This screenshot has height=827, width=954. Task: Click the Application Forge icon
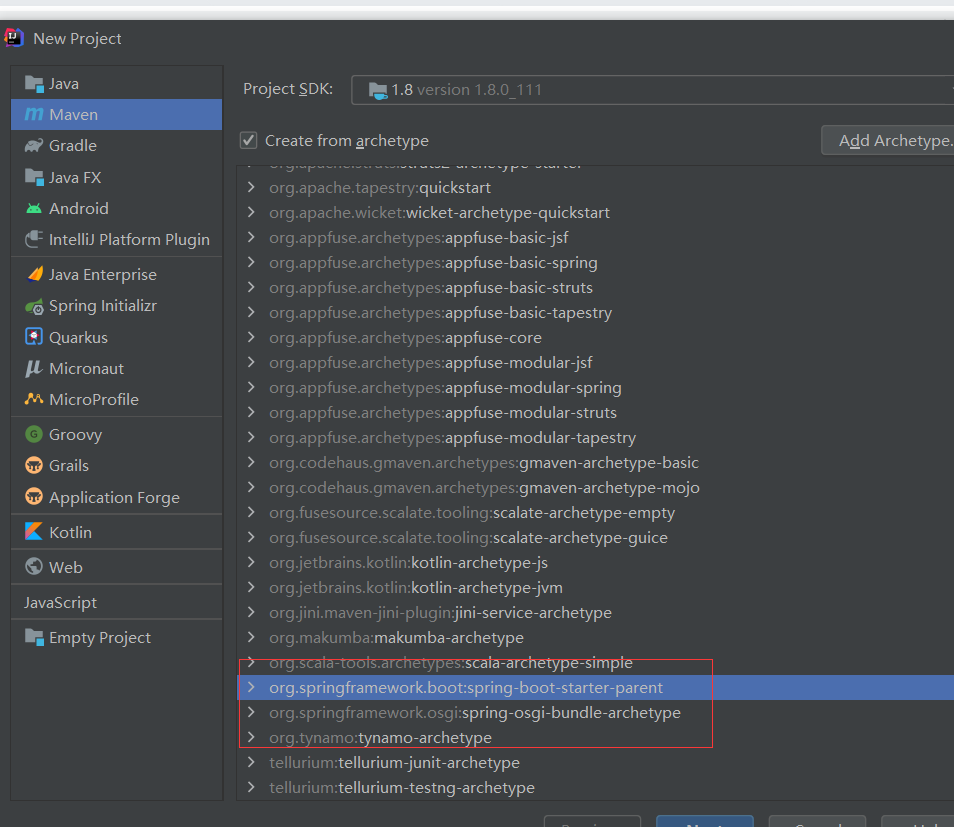click(x=34, y=497)
